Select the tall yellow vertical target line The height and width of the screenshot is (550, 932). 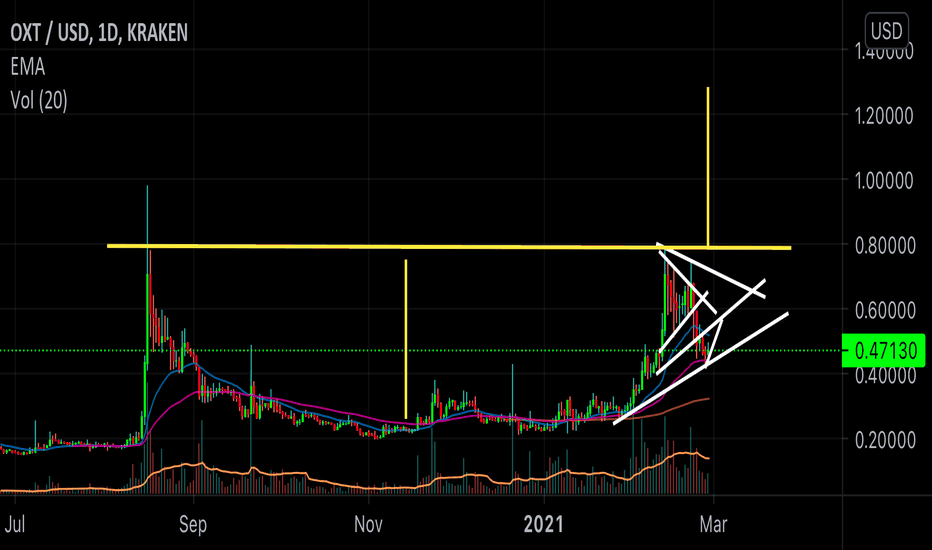tap(707, 166)
